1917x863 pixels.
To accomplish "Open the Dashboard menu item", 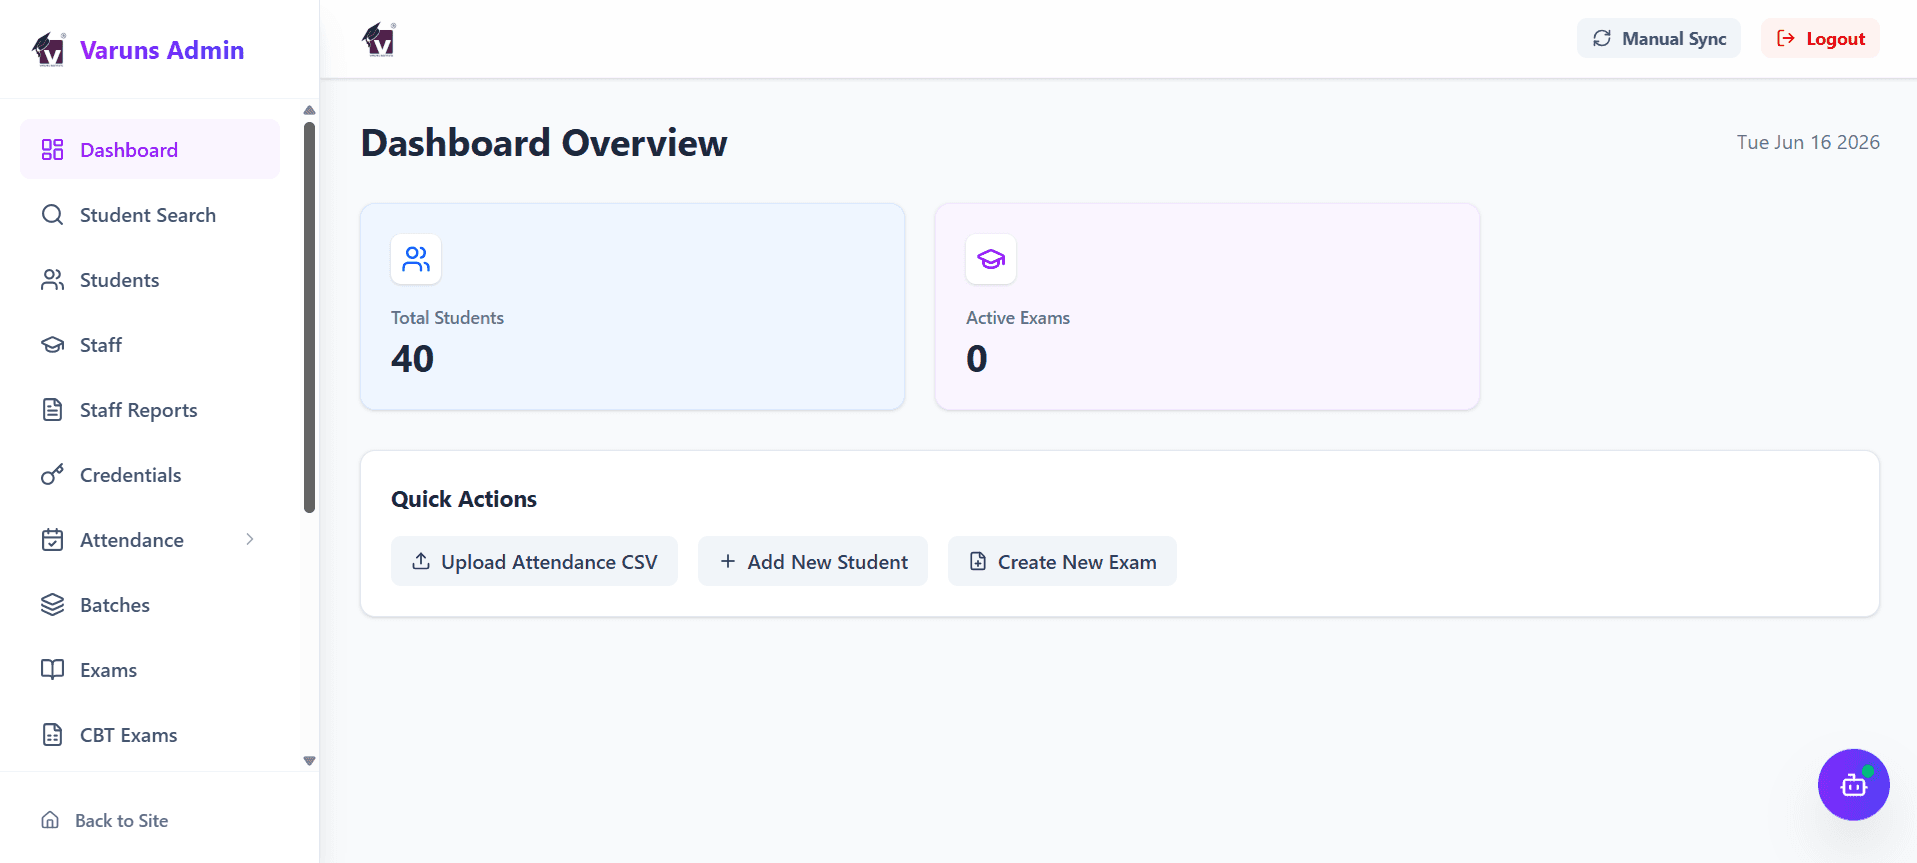I will [x=150, y=150].
